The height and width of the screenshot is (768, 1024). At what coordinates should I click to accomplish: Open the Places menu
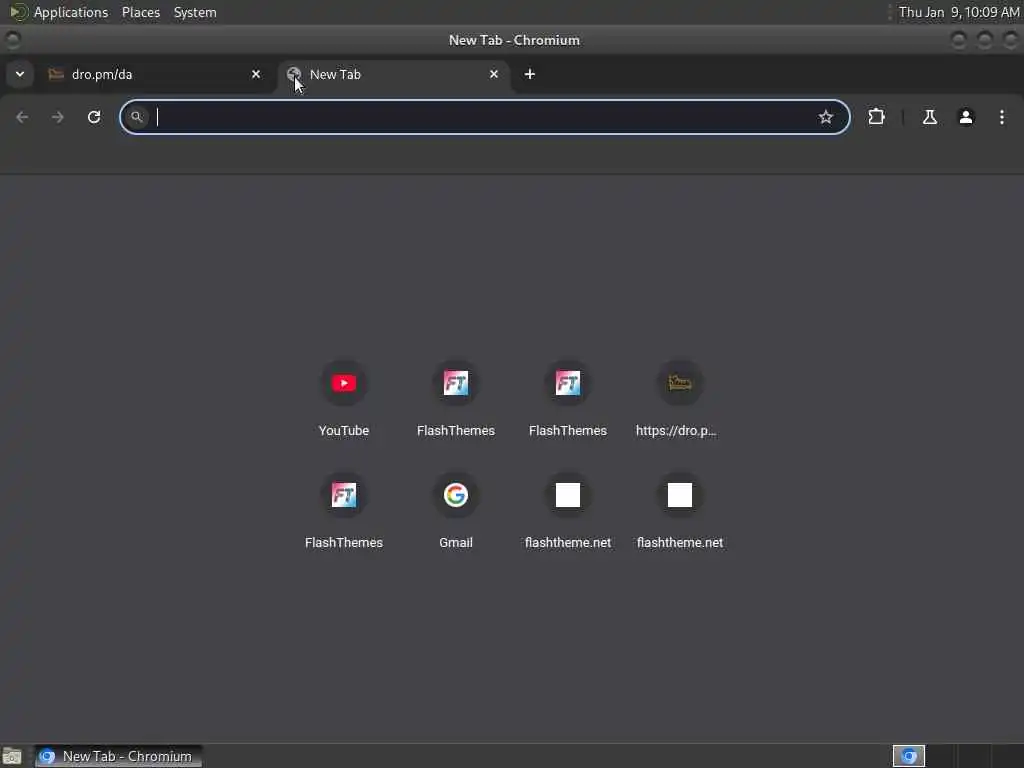coord(140,12)
